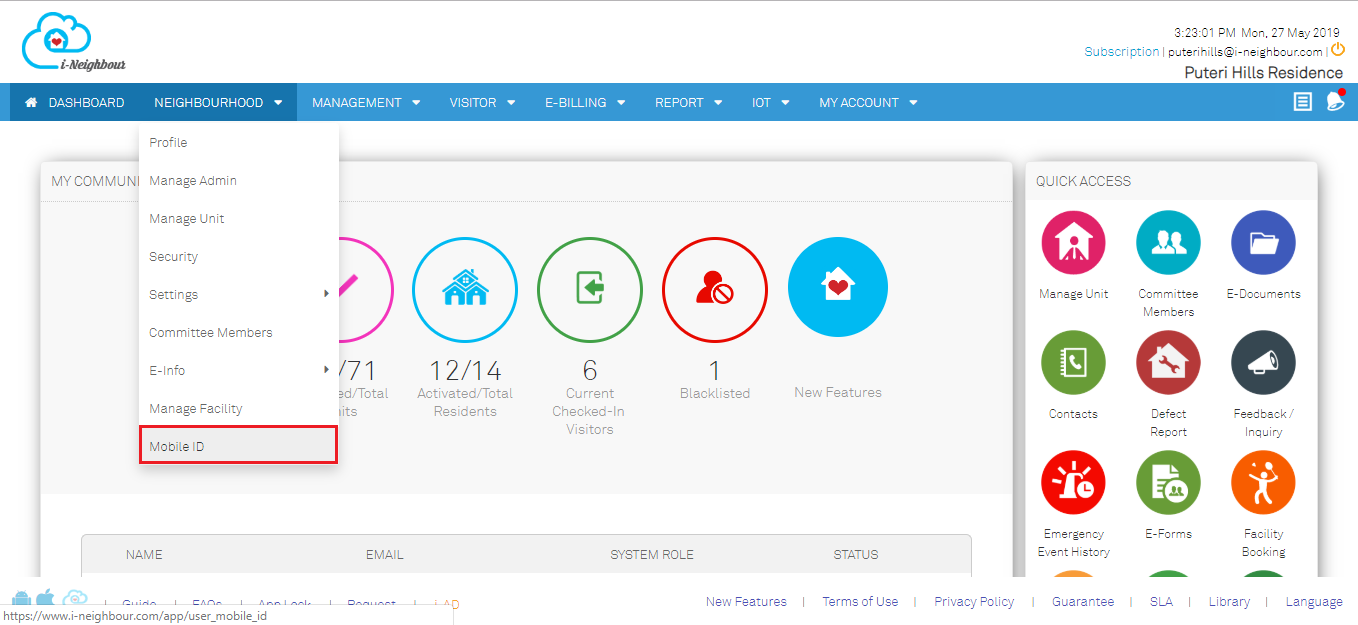Viewport: 1358px width, 625px height.
Task: Click the Current Checked-In Visitors icon
Action: (590, 289)
